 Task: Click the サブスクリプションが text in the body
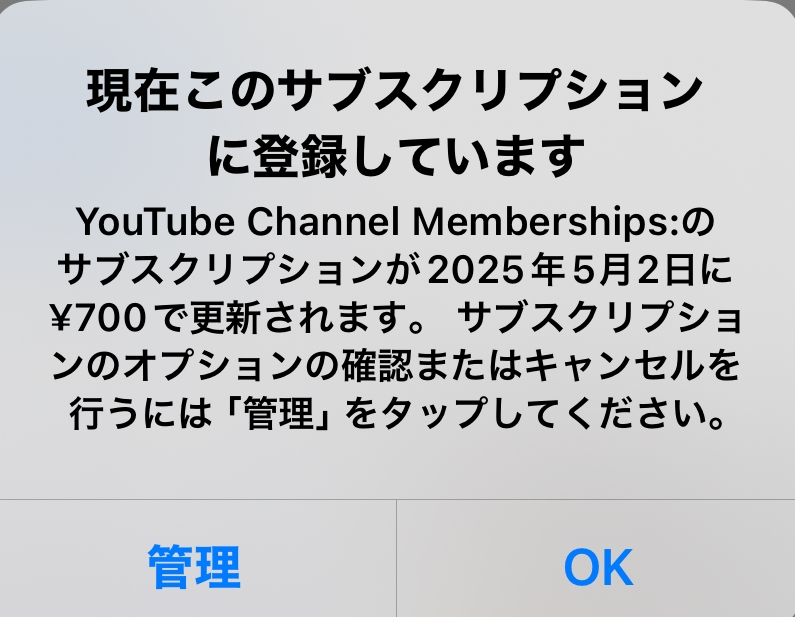239,269
